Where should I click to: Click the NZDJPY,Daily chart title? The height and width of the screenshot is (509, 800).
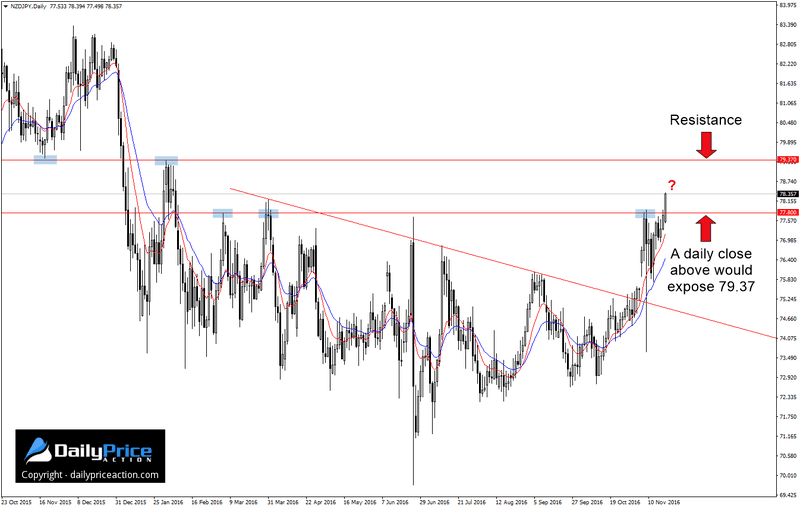[29, 6]
